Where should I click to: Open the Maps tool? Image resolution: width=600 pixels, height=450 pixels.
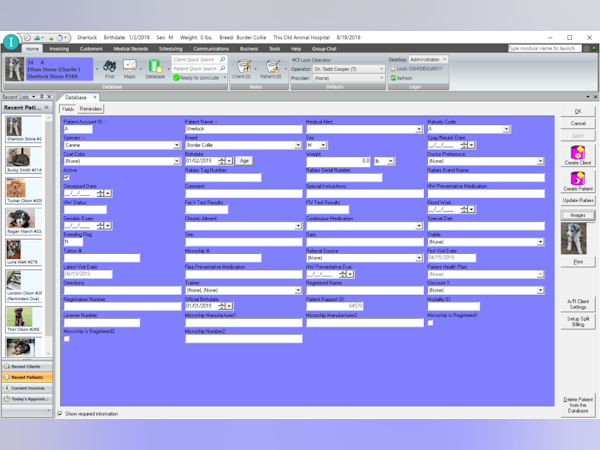130,69
